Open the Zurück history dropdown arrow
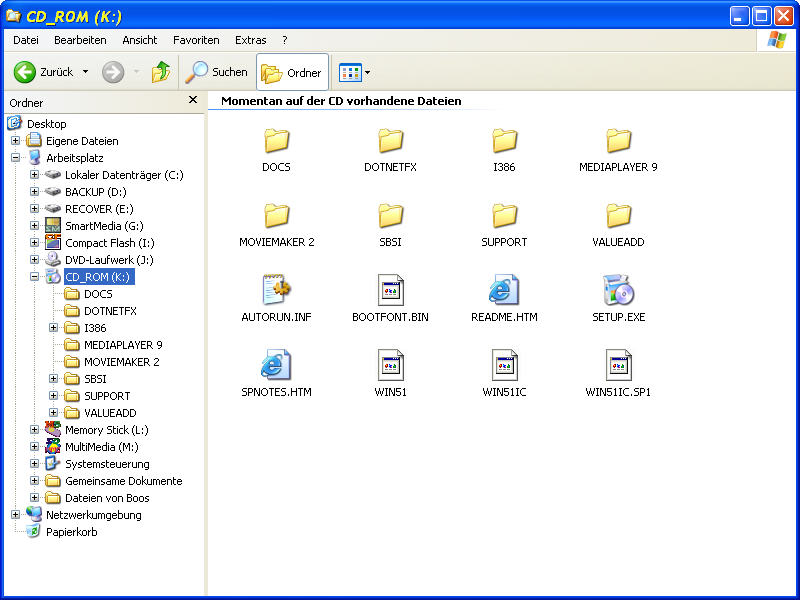This screenshot has height=600, width=800. (x=85, y=72)
